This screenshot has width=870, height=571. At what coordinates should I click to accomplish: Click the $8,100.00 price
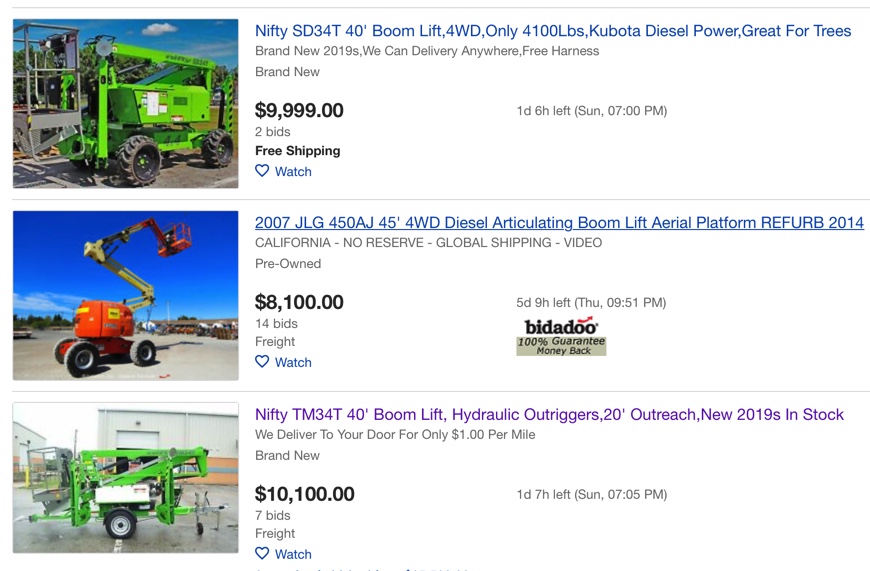[x=299, y=302]
